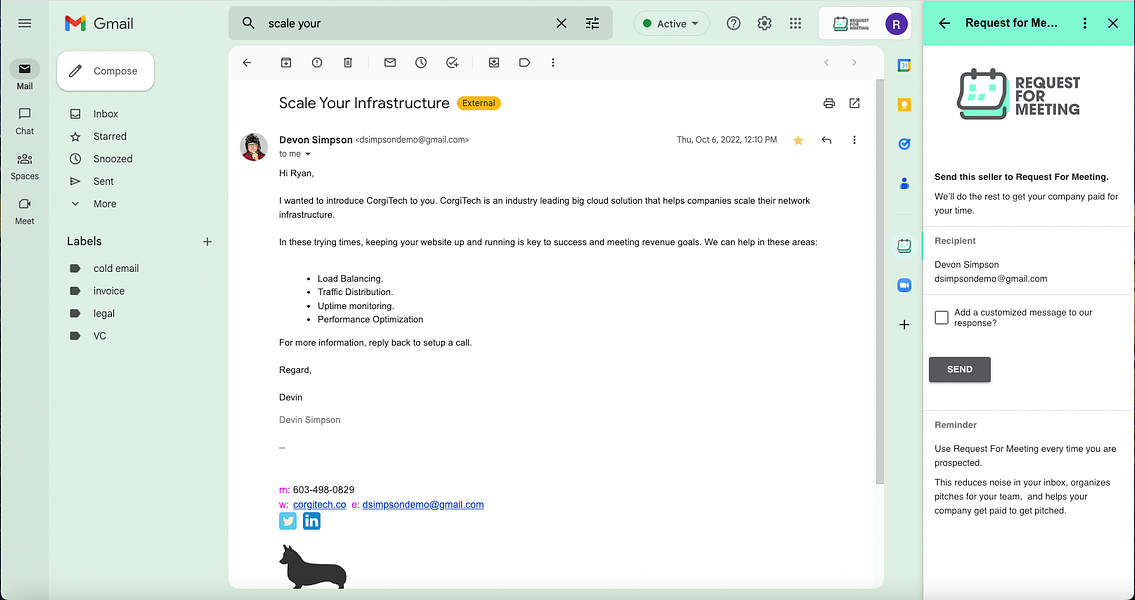
Task: Report spam using the exclamation icon
Action: pos(317,62)
